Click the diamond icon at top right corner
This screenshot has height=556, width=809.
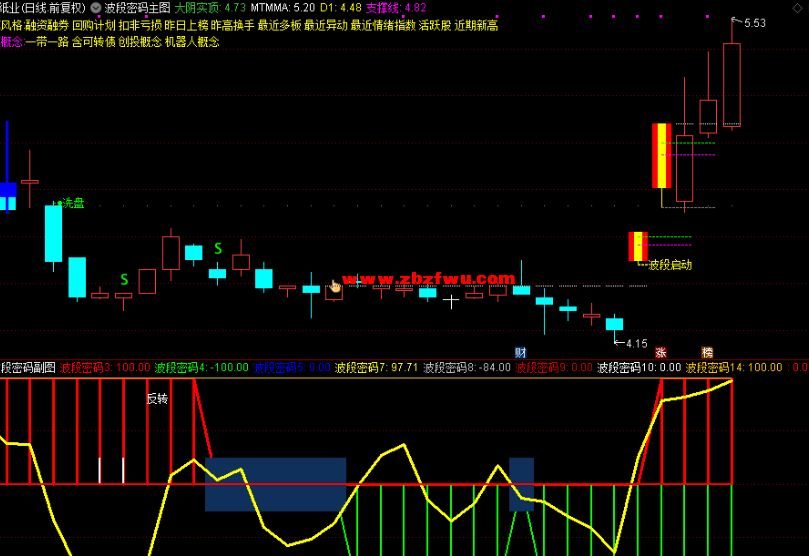(x=797, y=8)
